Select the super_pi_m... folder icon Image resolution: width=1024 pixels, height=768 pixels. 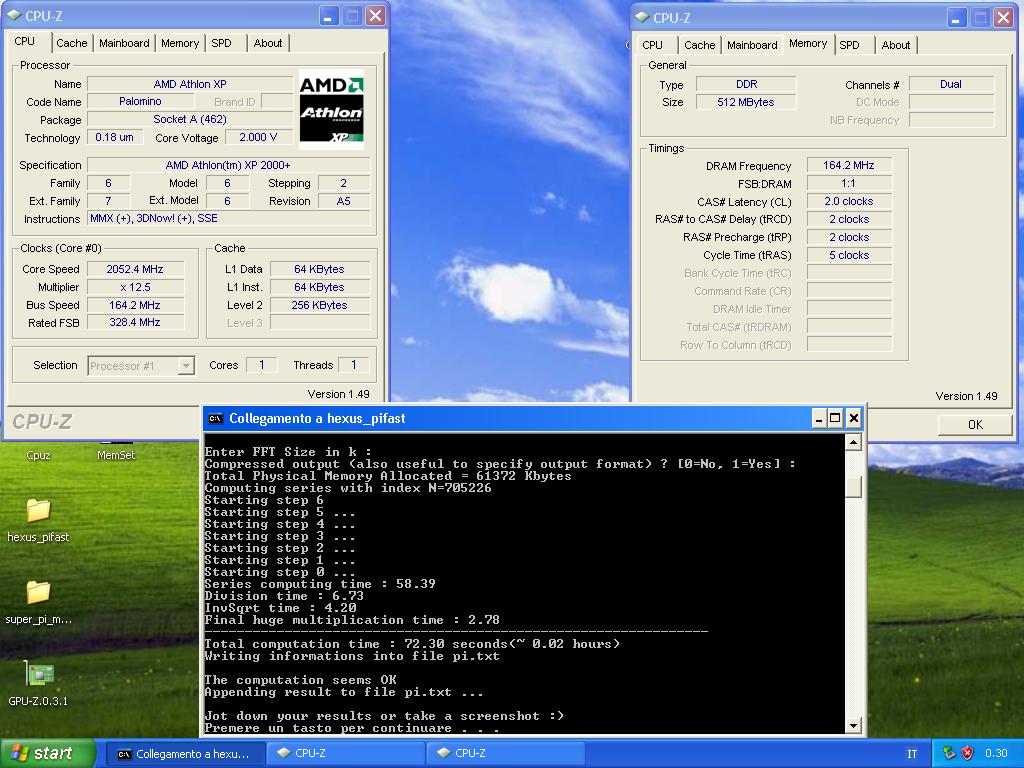38,592
